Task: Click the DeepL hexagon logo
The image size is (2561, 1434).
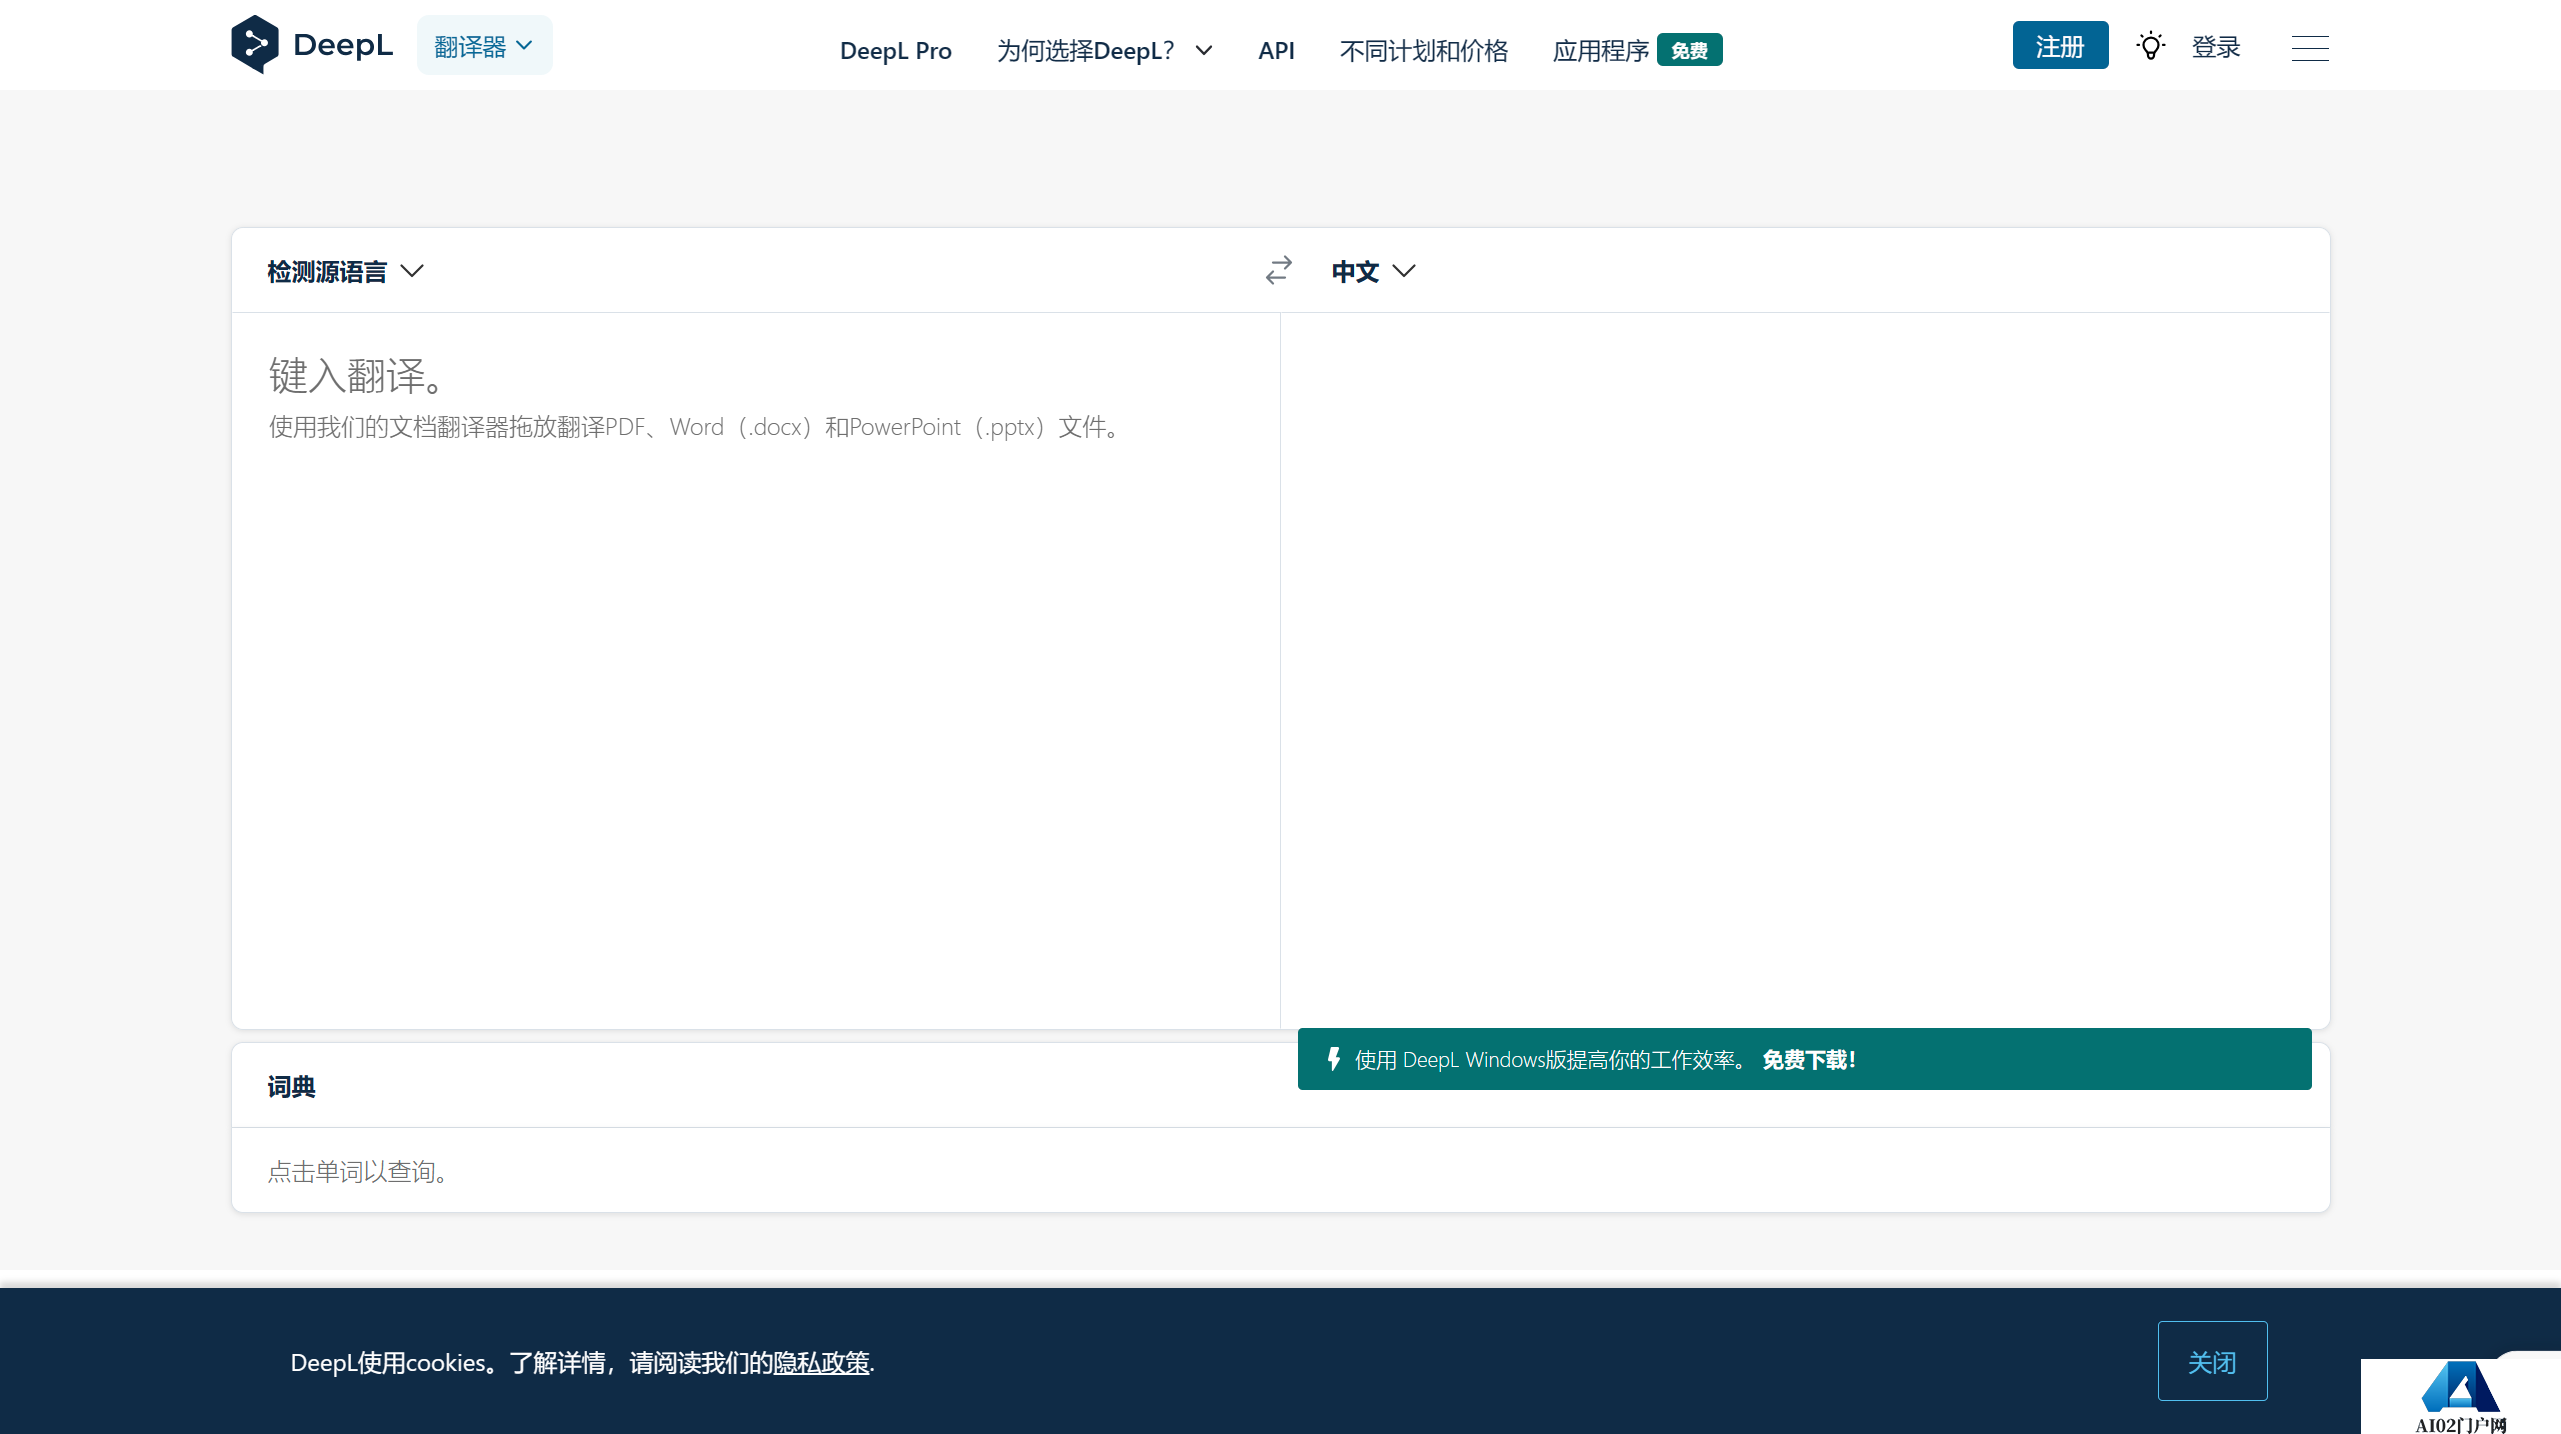Action: click(x=254, y=44)
